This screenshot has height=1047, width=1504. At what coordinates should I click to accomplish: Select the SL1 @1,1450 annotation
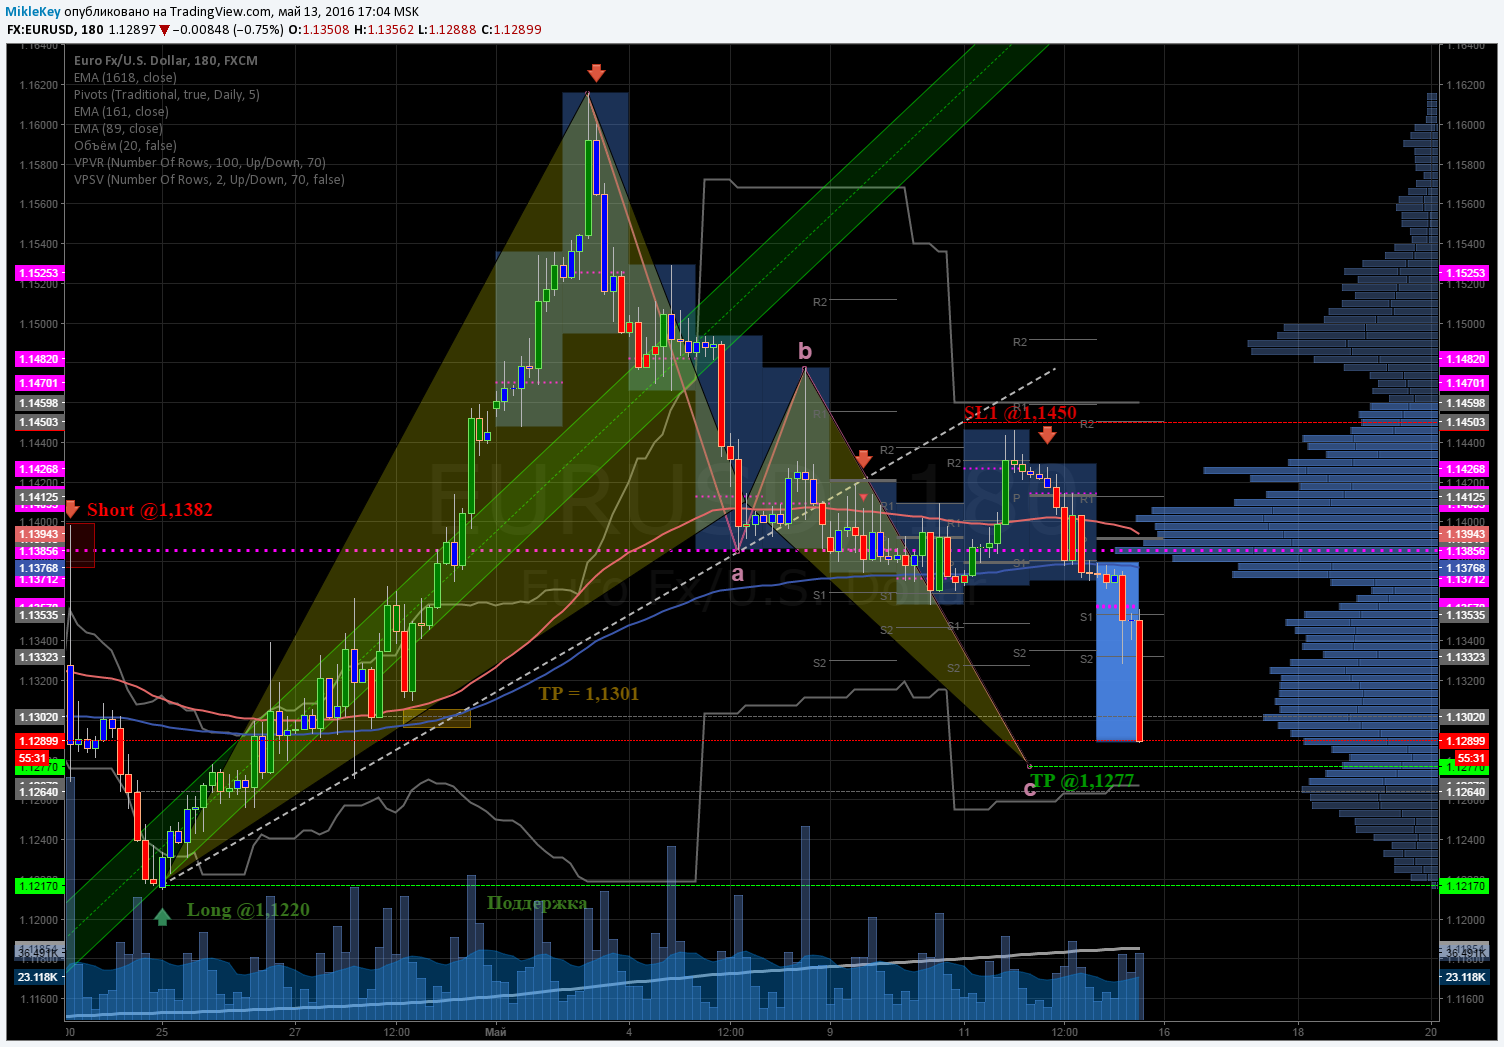[1020, 413]
